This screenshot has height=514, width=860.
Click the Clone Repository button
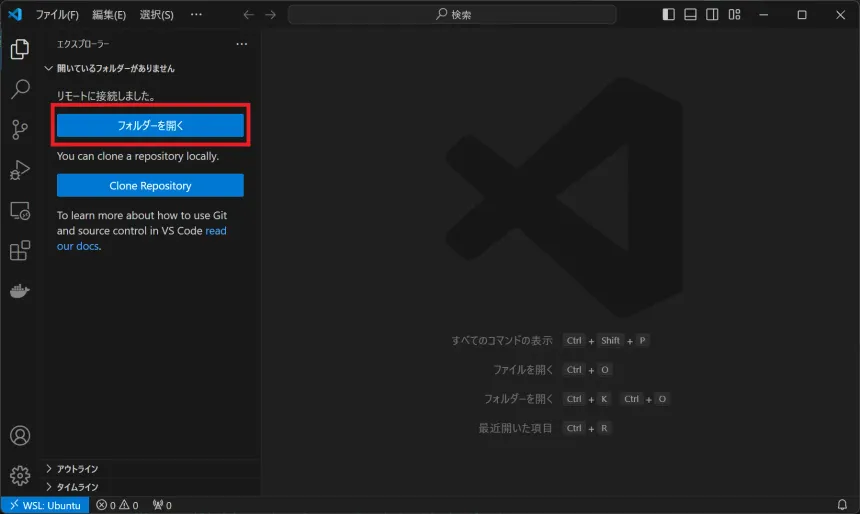click(x=150, y=185)
